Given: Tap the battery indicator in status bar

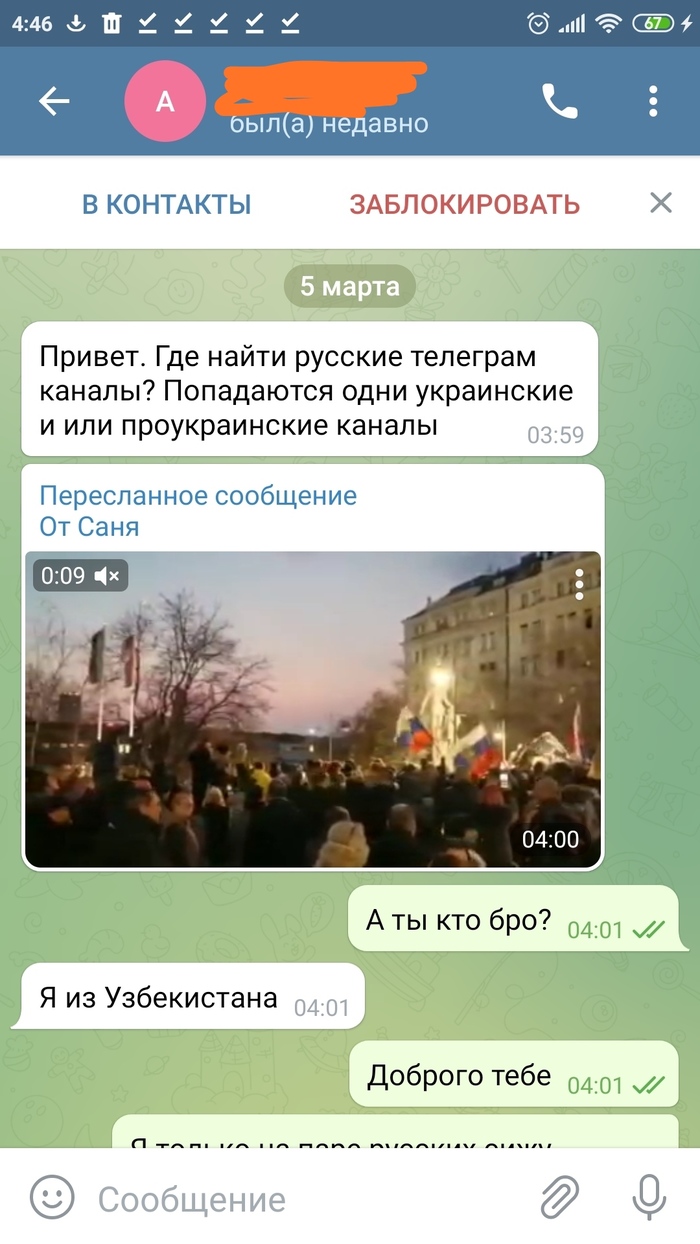Looking at the screenshot, I should tap(657, 22).
